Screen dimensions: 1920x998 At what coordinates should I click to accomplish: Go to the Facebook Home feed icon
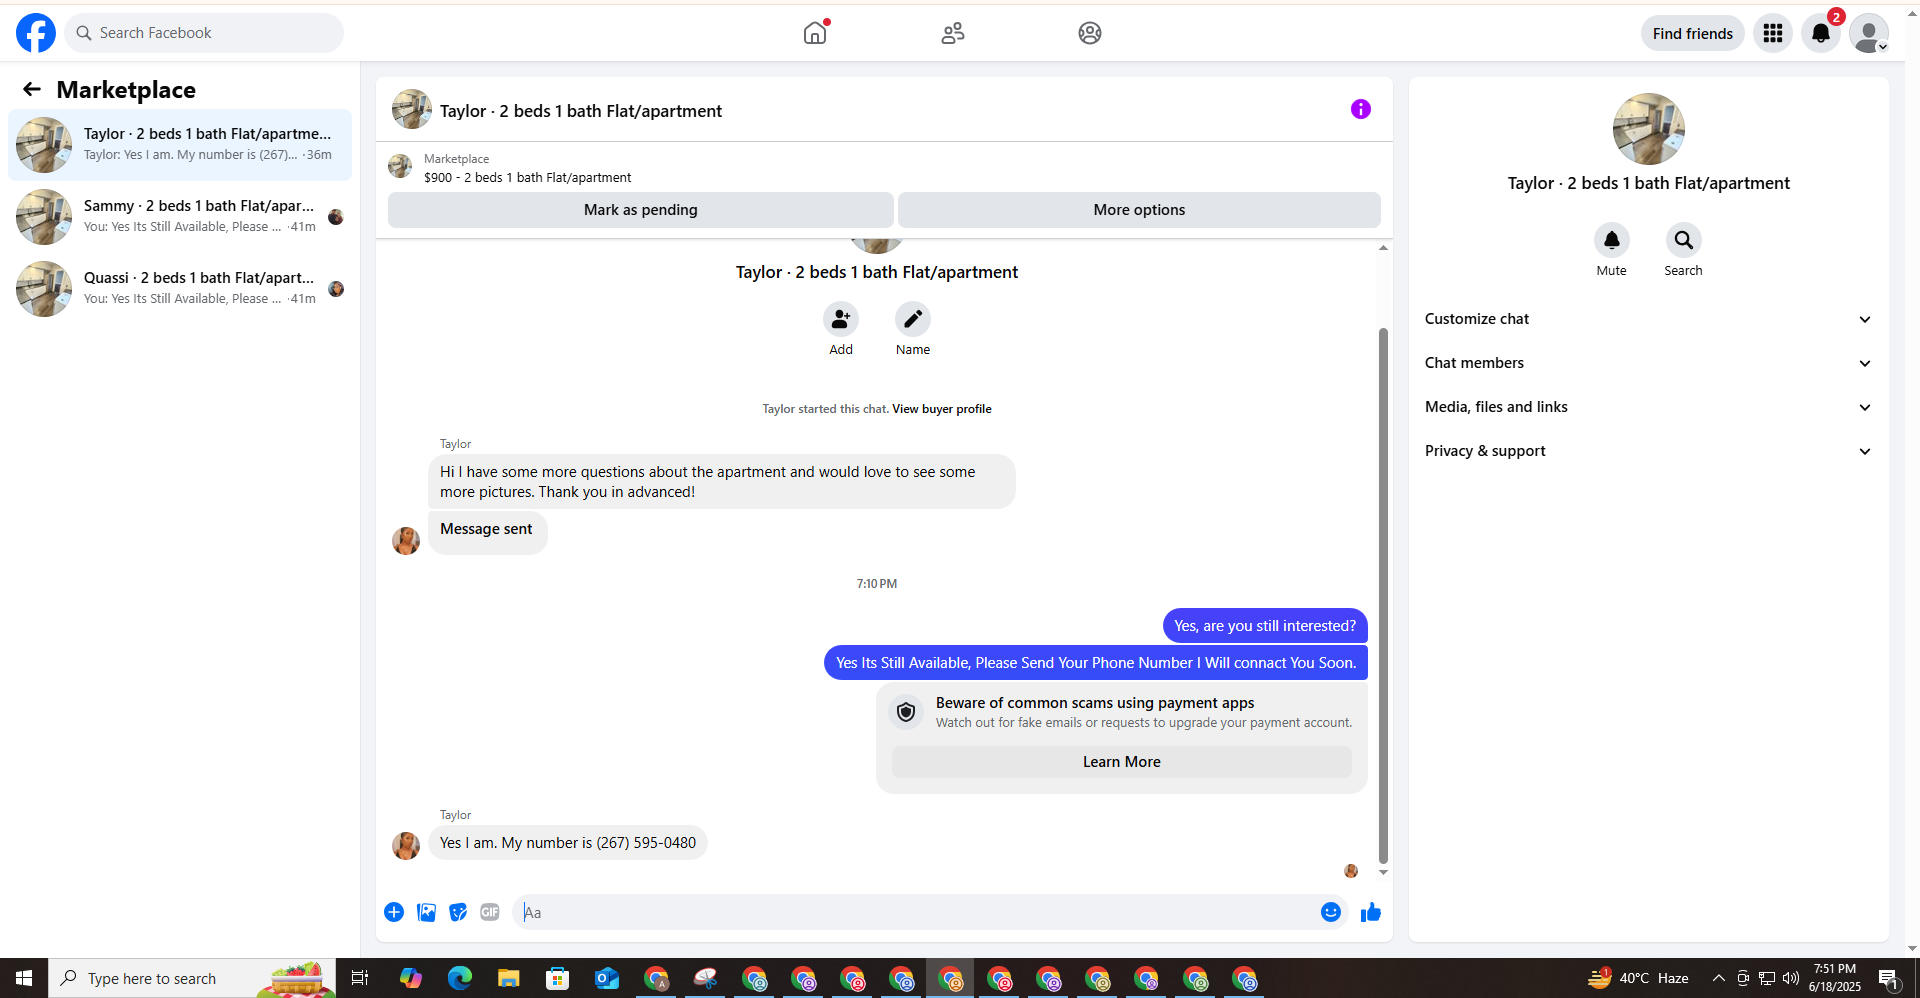(815, 33)
